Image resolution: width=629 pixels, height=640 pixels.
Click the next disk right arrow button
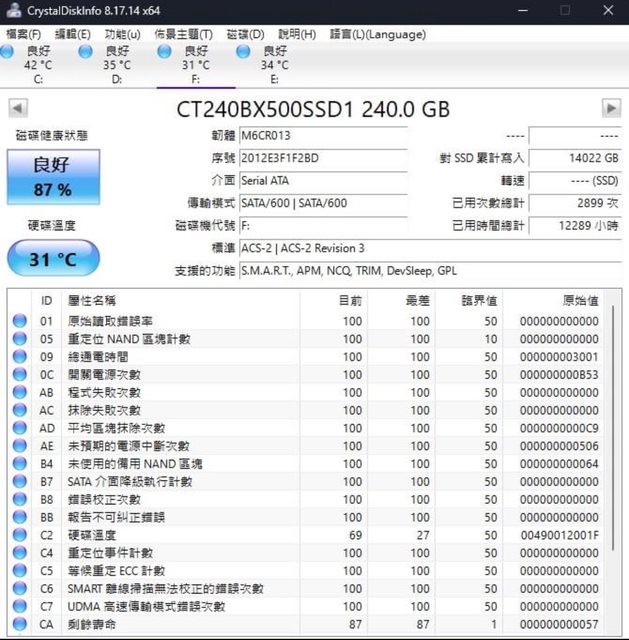pyautogui.click(x=611, y=108)
